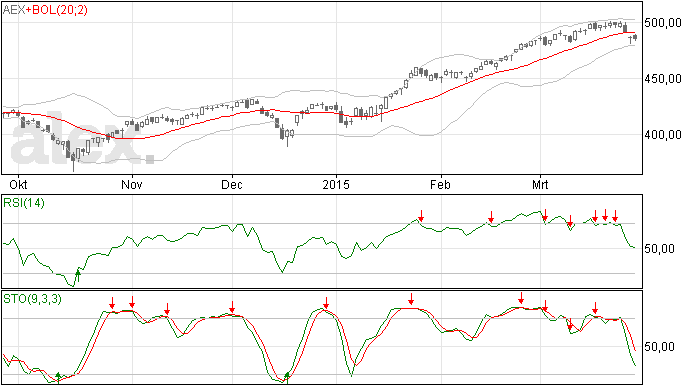
Task: Click the red STO arrow above early January peak
Action: tap(326, 303)
